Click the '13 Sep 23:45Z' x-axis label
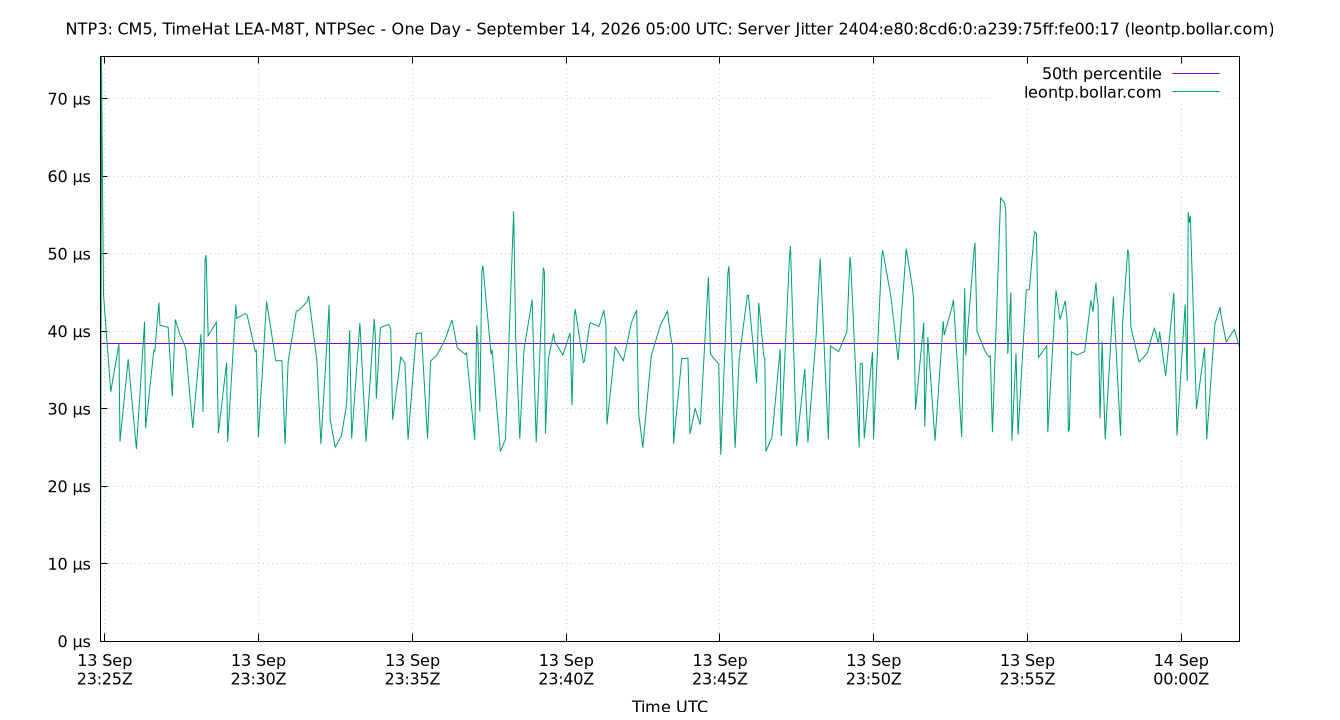This screenshot has height=720, width=1340. click(720, 669)
